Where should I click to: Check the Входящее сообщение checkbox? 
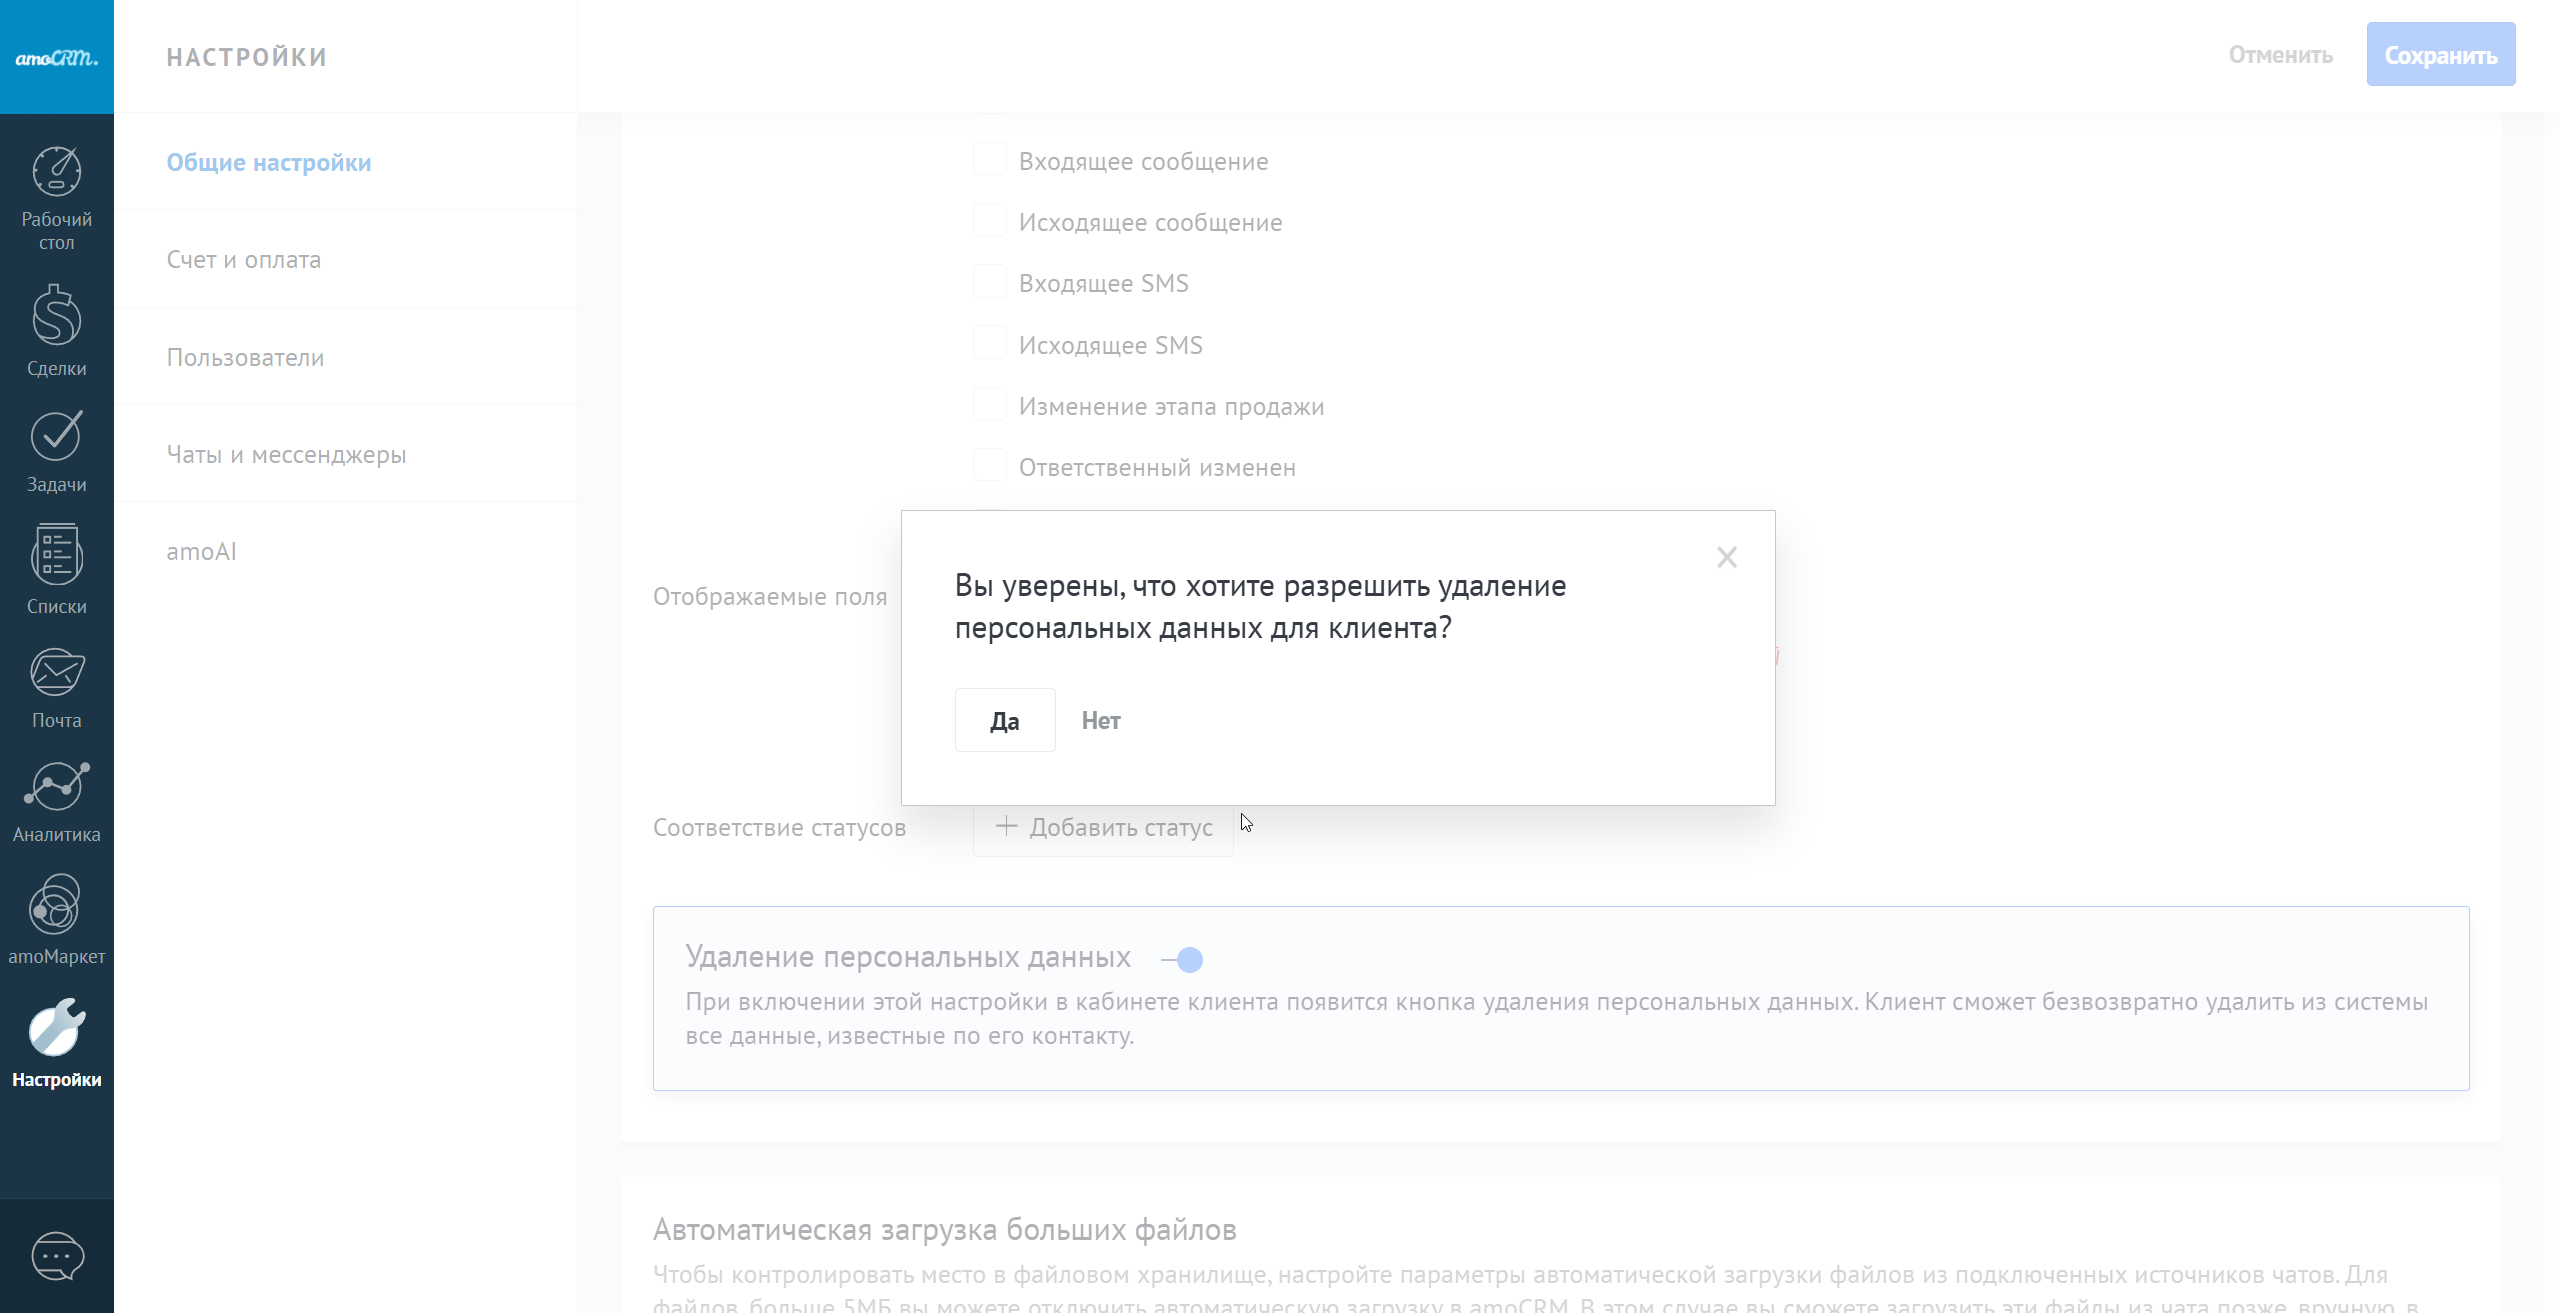tap(990, 160)
